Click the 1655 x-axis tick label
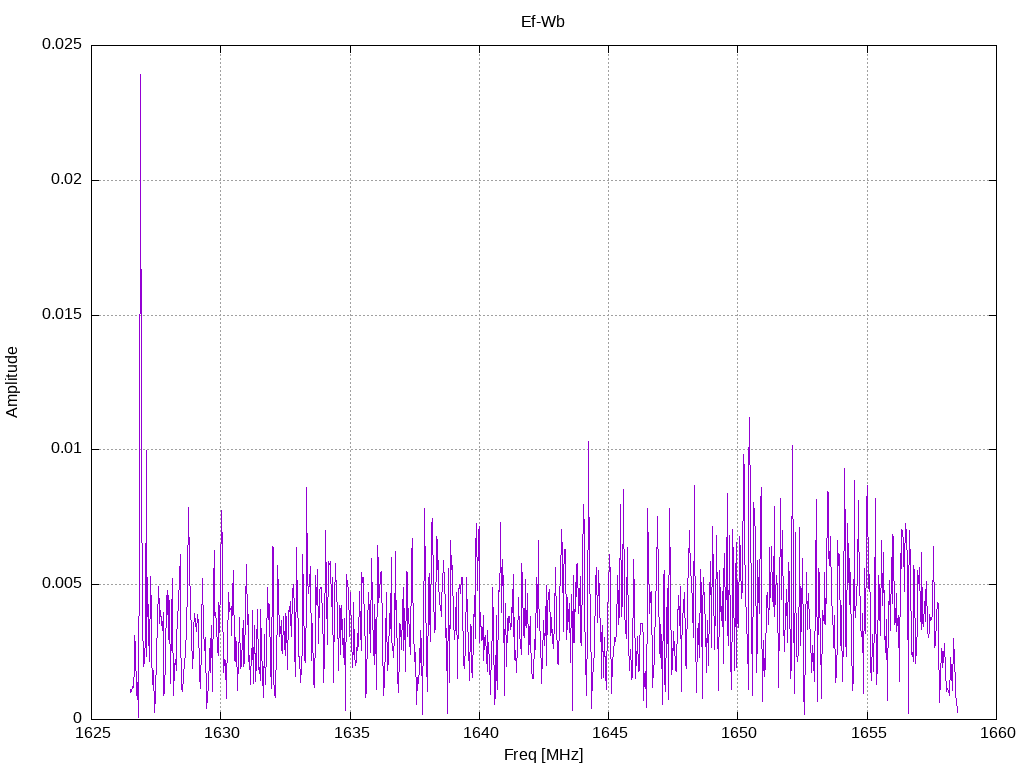Screen dimensions: 1024x768 (868, 733)
